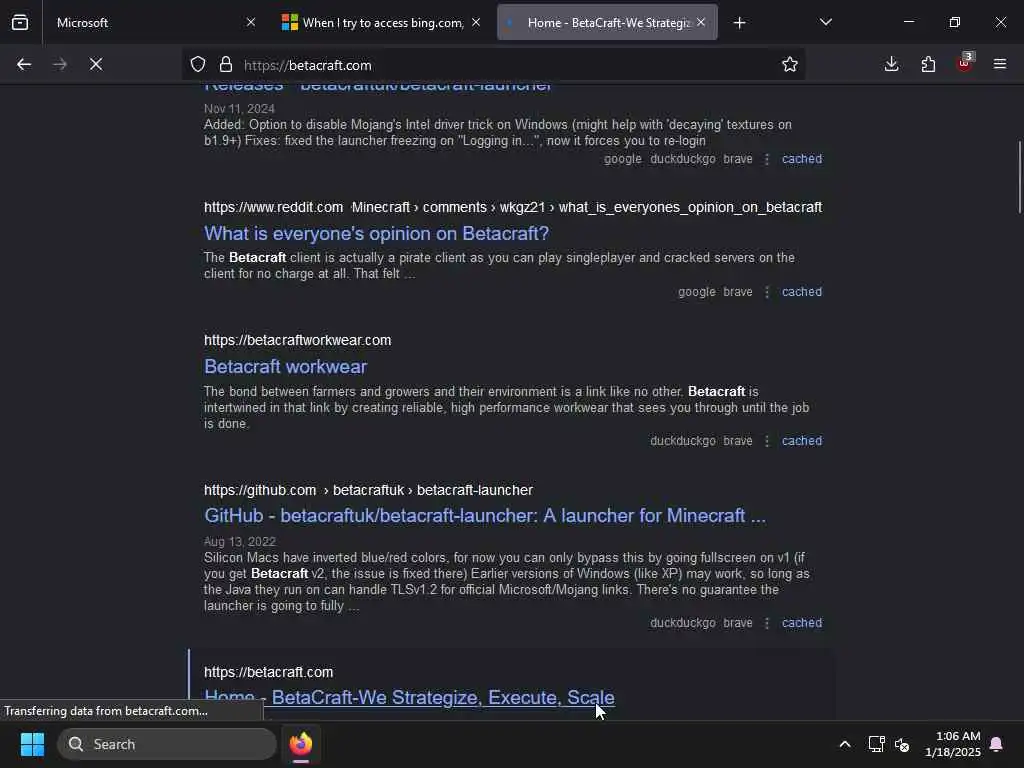Open the clock showing 1:06 AM

(x=953, y=744)
